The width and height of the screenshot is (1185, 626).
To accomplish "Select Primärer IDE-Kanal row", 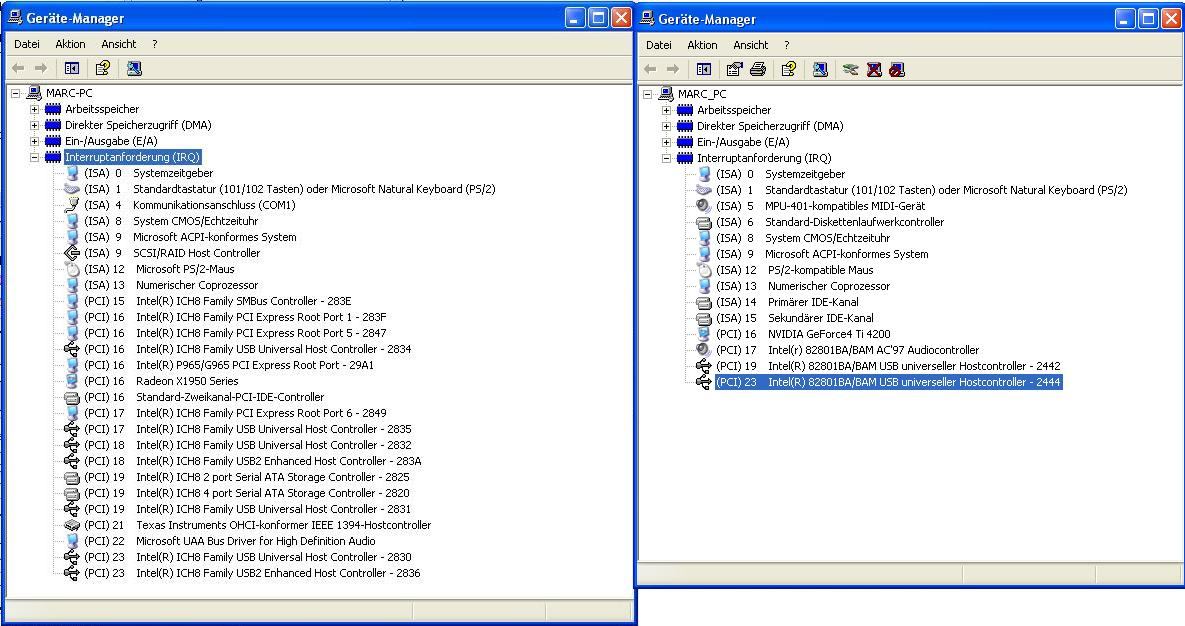I will click(x=787, y=302).
